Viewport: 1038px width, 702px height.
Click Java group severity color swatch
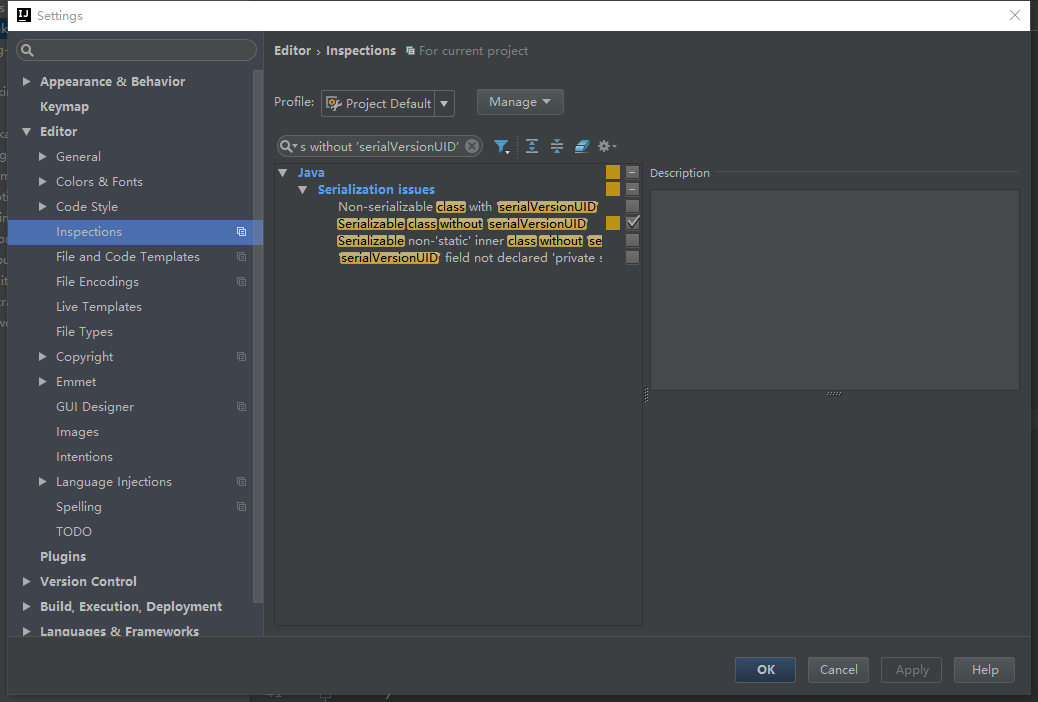[x=613, y=172]
